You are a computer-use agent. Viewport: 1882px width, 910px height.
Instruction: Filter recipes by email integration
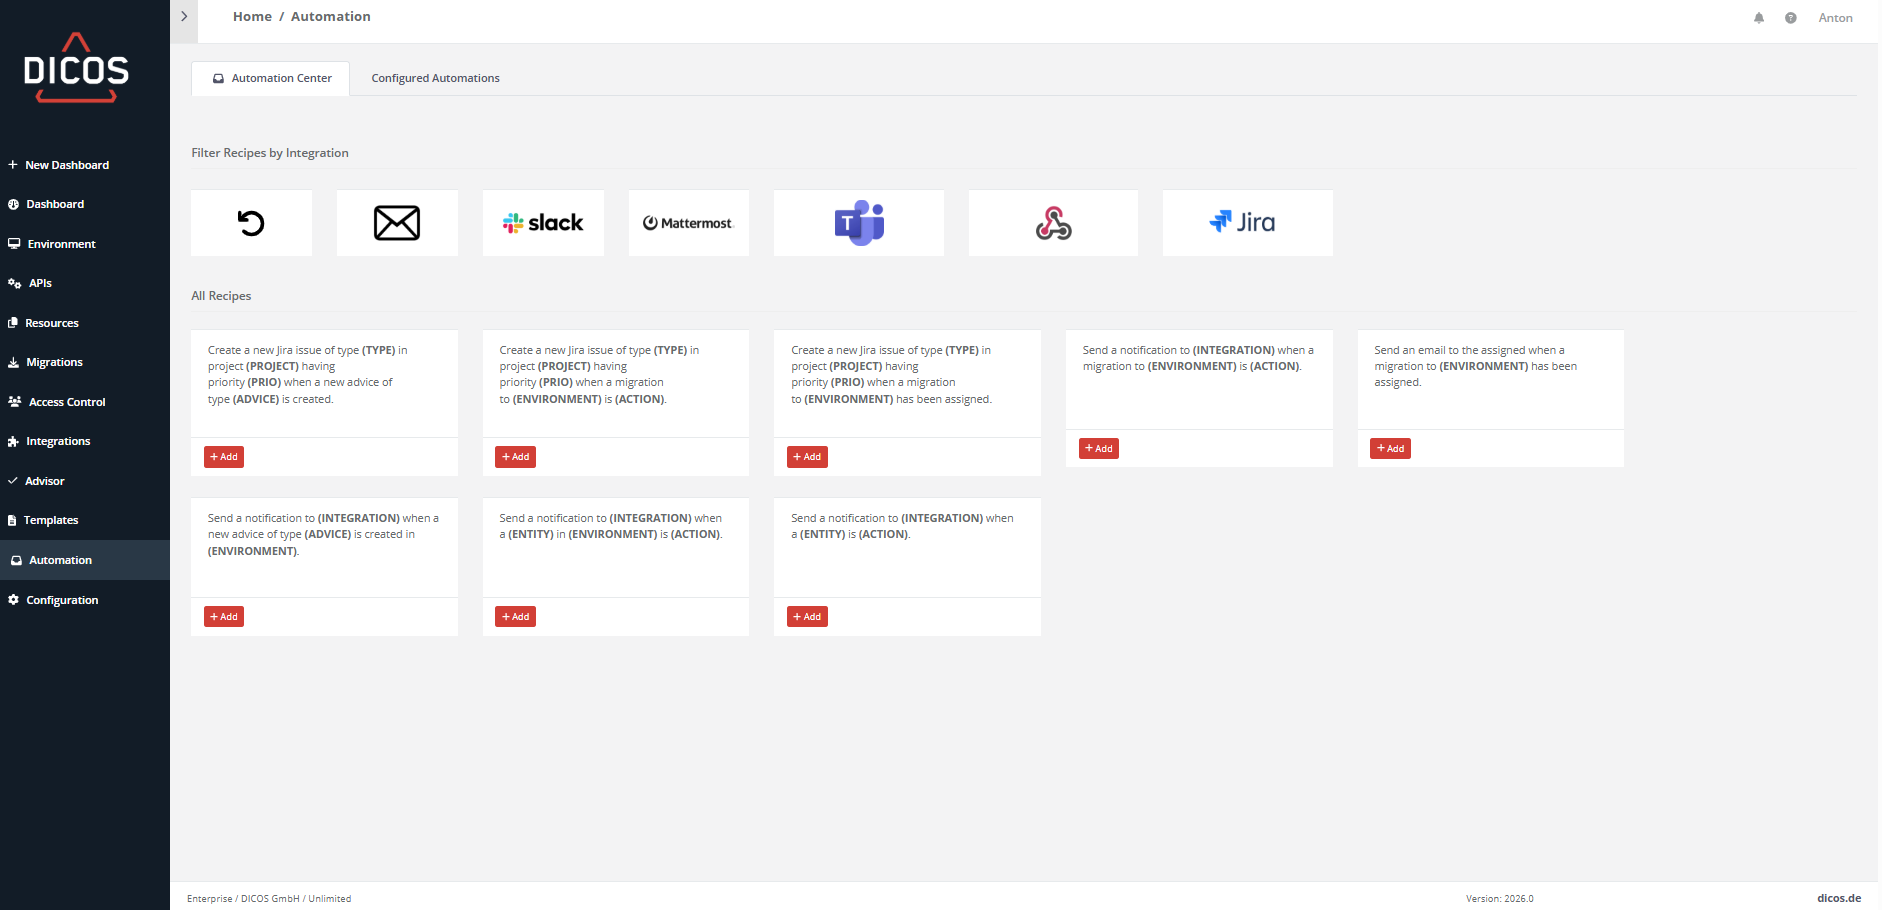(x=397, y=223)
